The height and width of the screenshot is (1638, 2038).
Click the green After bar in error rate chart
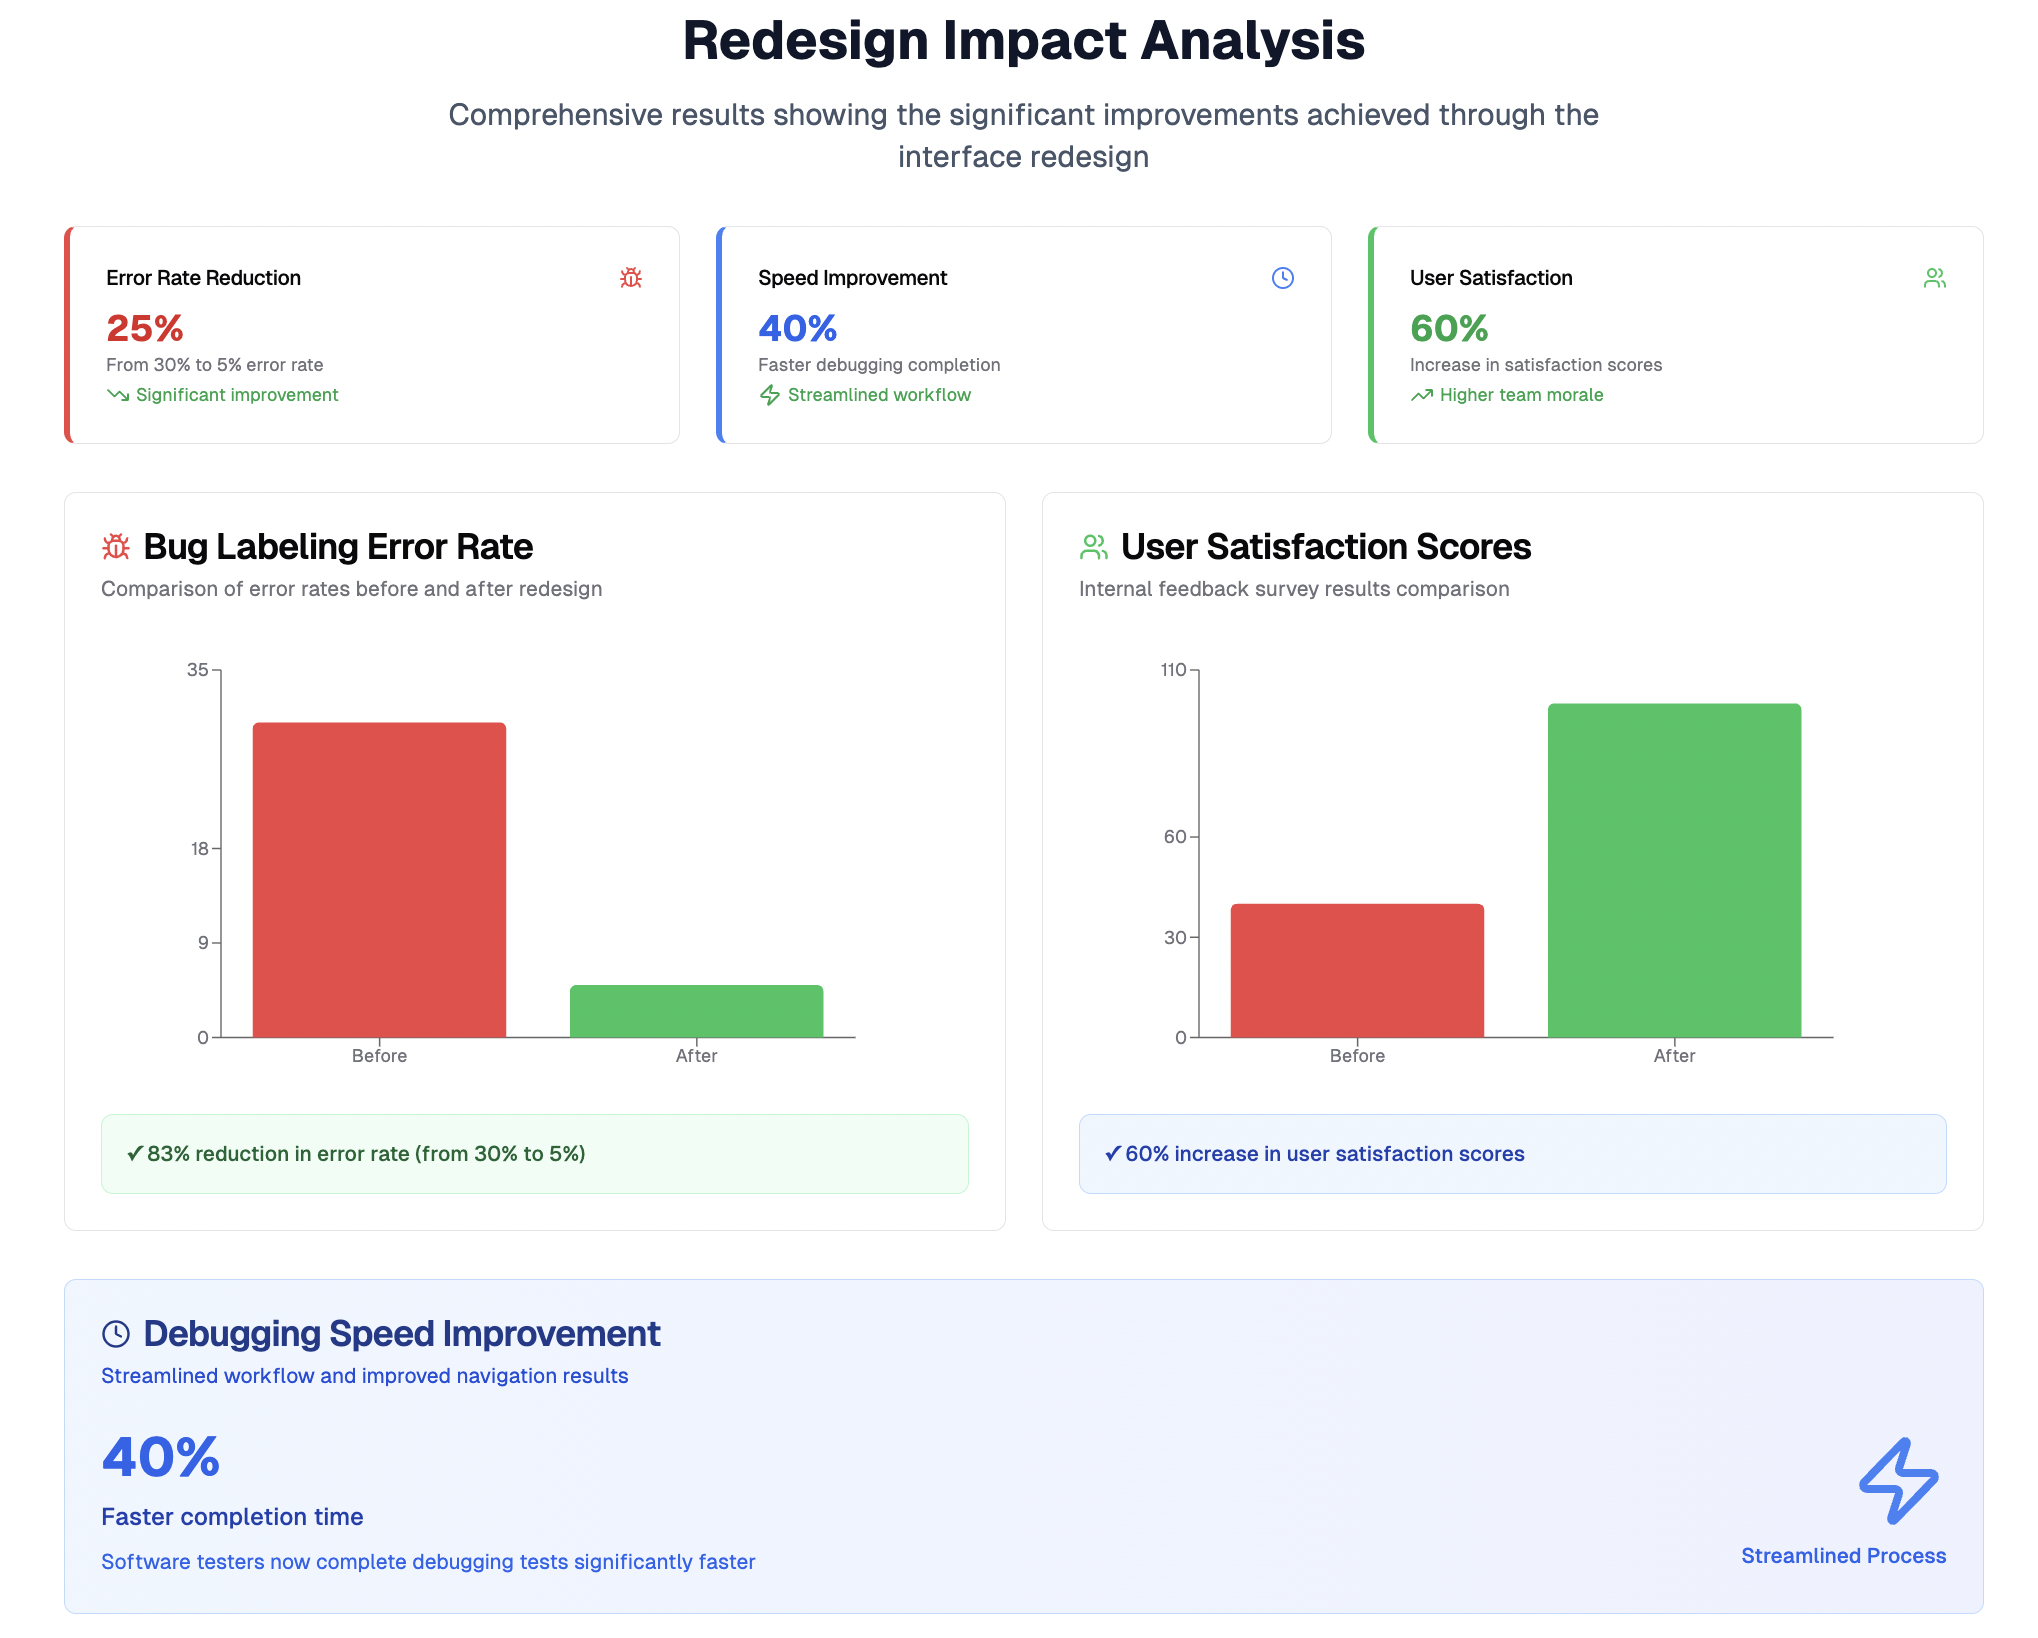point(696,1011)
